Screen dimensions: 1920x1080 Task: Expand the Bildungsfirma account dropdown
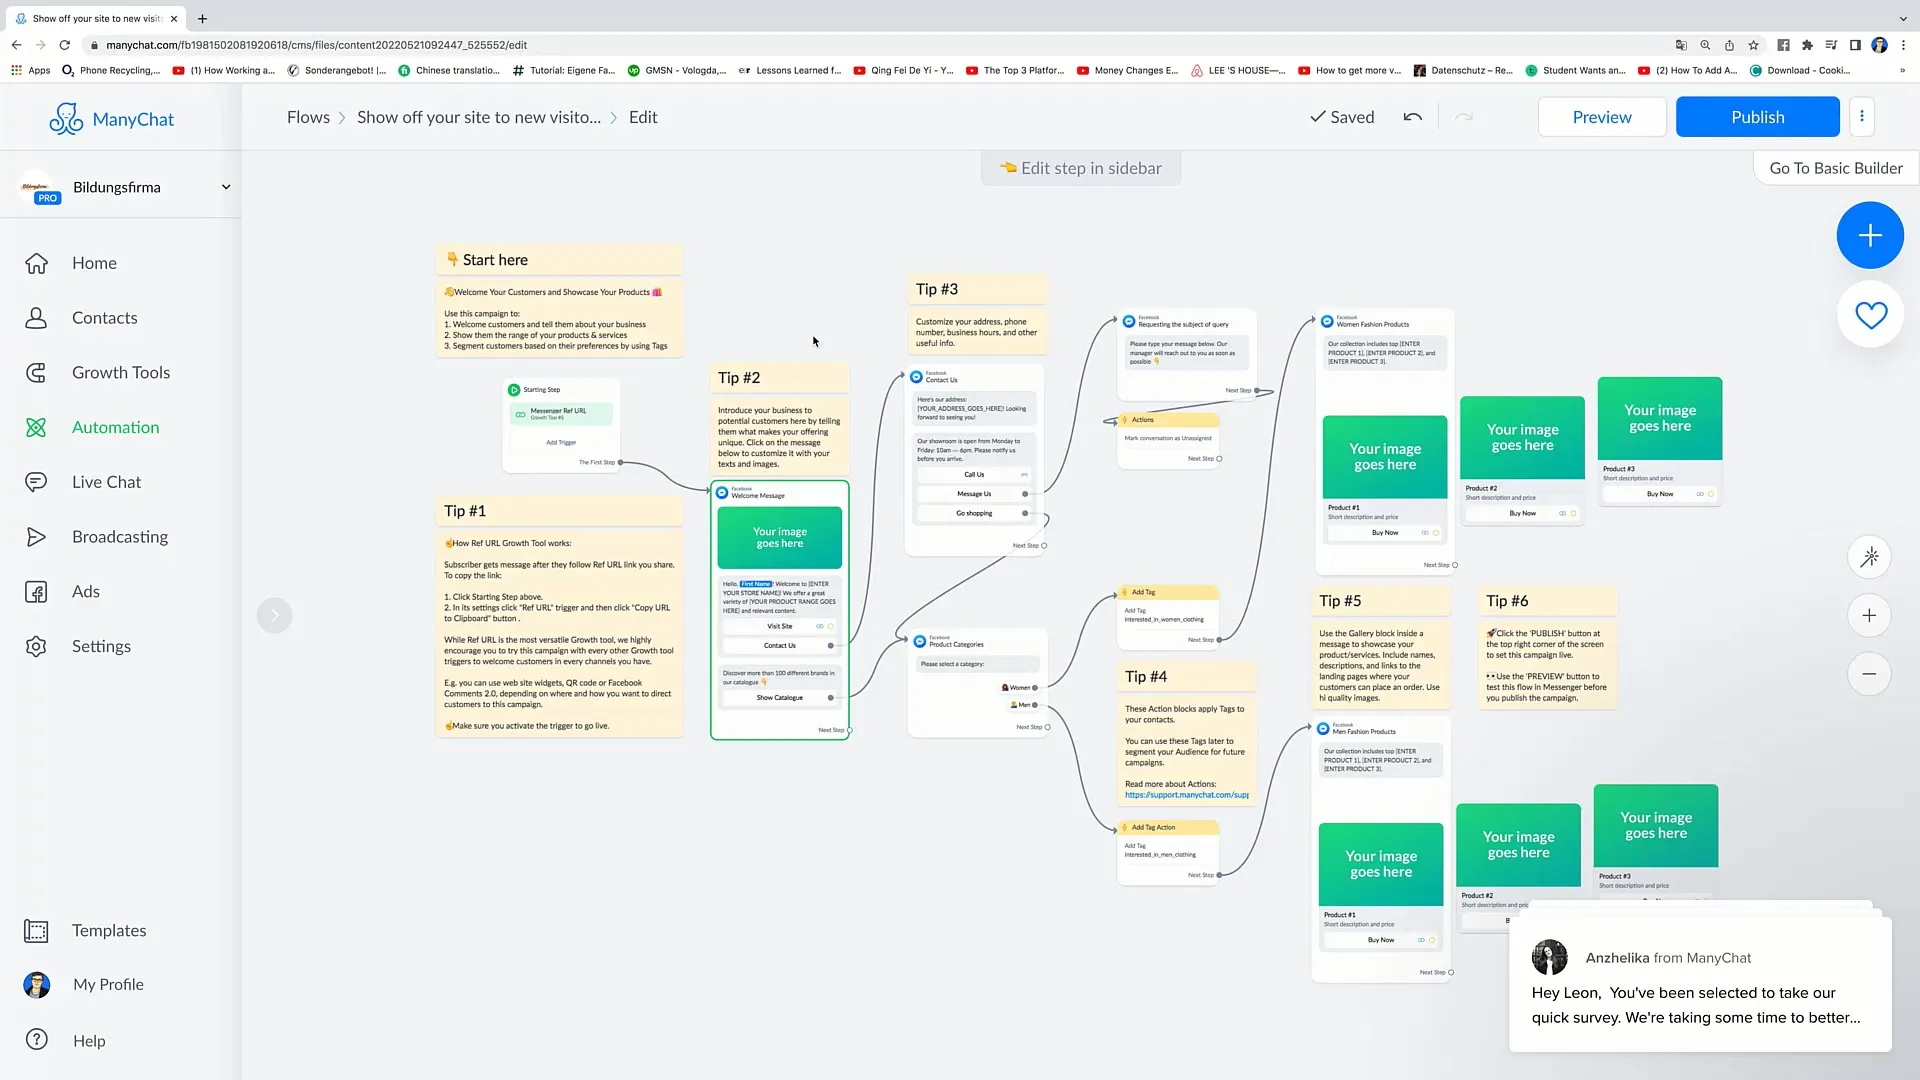[x=226, y=187]
